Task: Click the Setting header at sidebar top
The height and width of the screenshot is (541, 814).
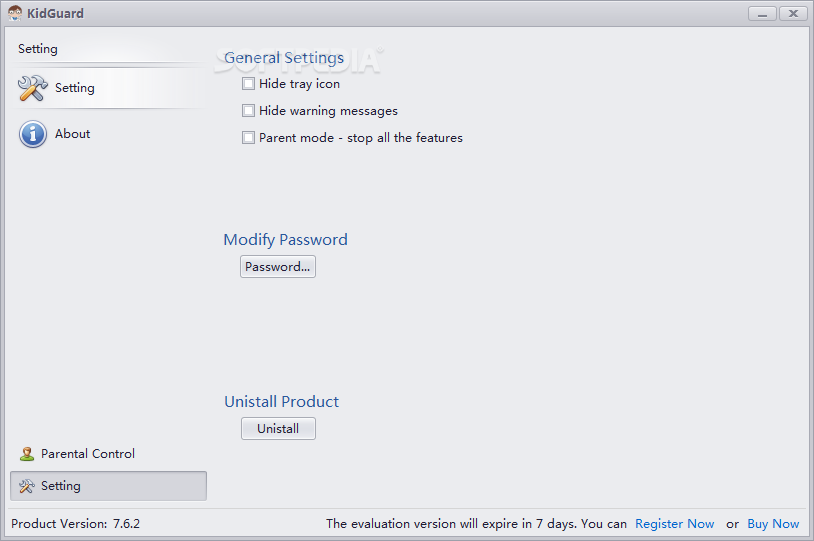Action: (x=38, y=49)
